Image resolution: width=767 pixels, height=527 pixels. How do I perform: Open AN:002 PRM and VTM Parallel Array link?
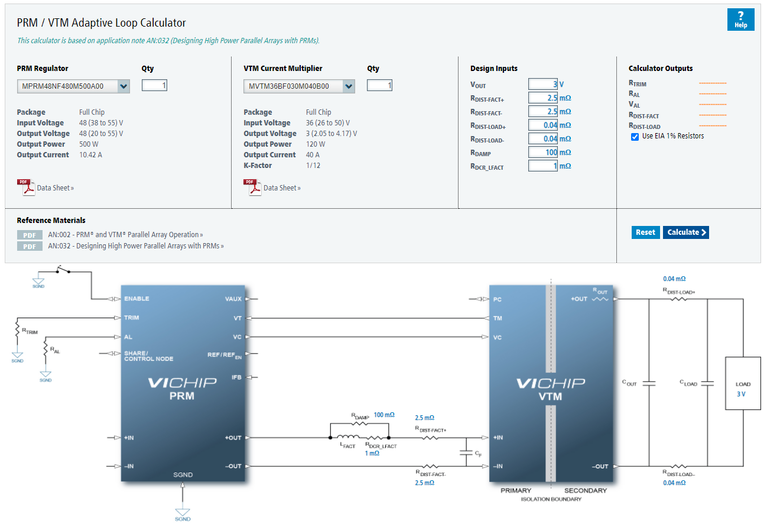pyautogui.click(x=125, y=234)
